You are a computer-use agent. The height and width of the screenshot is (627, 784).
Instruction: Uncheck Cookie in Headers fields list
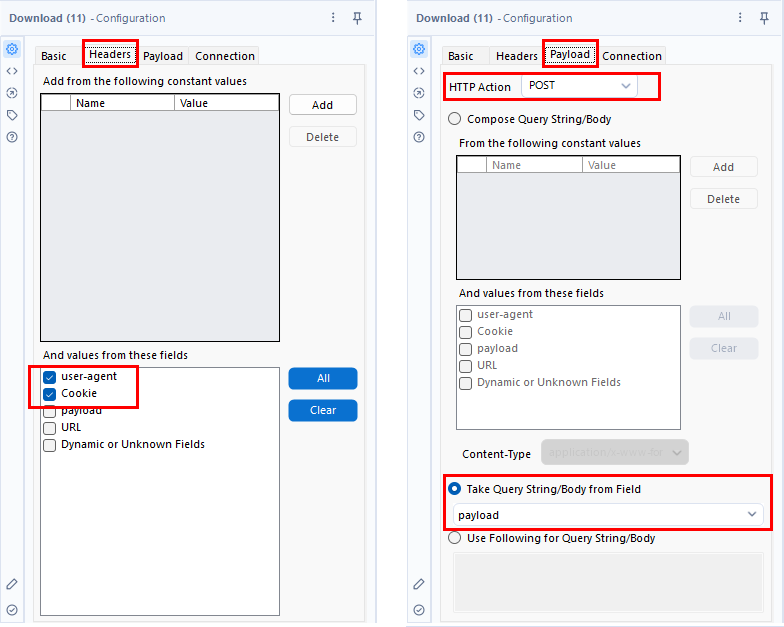point(50,394)
